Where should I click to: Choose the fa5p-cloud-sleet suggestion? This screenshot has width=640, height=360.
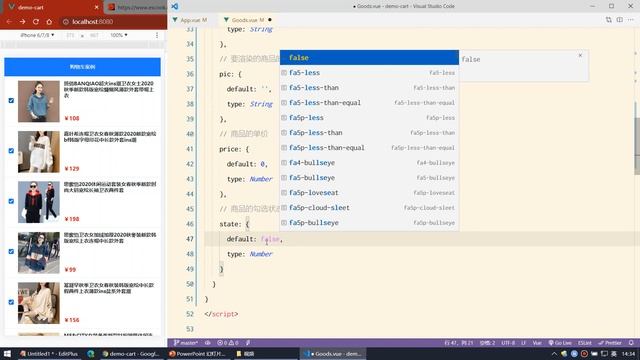coord(369,208)
